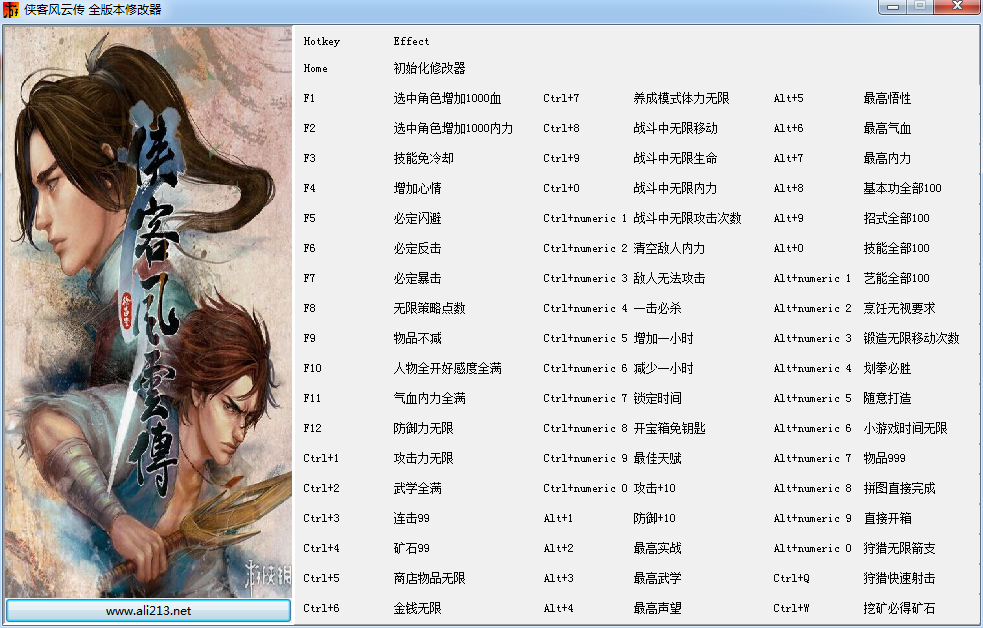The width and height of the screenshot is (983, 628).
Task: Minimize the trainer window
Action: pyautogui.click(x=892, y=7)
